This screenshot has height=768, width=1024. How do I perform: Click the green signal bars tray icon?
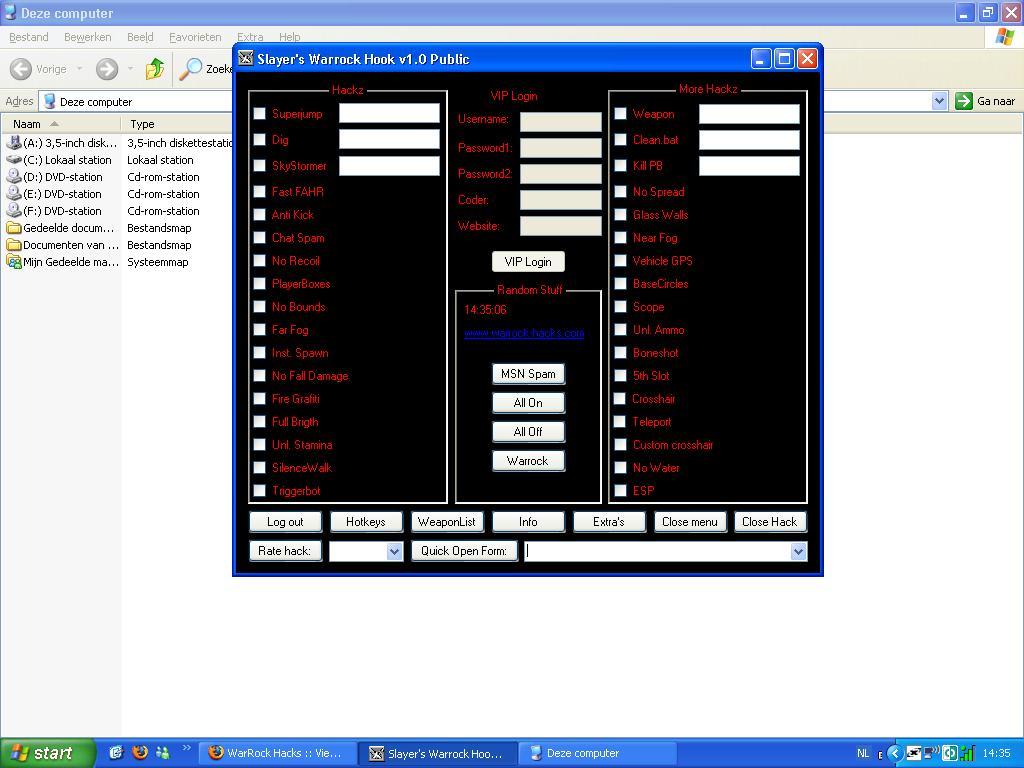point(967,753)
